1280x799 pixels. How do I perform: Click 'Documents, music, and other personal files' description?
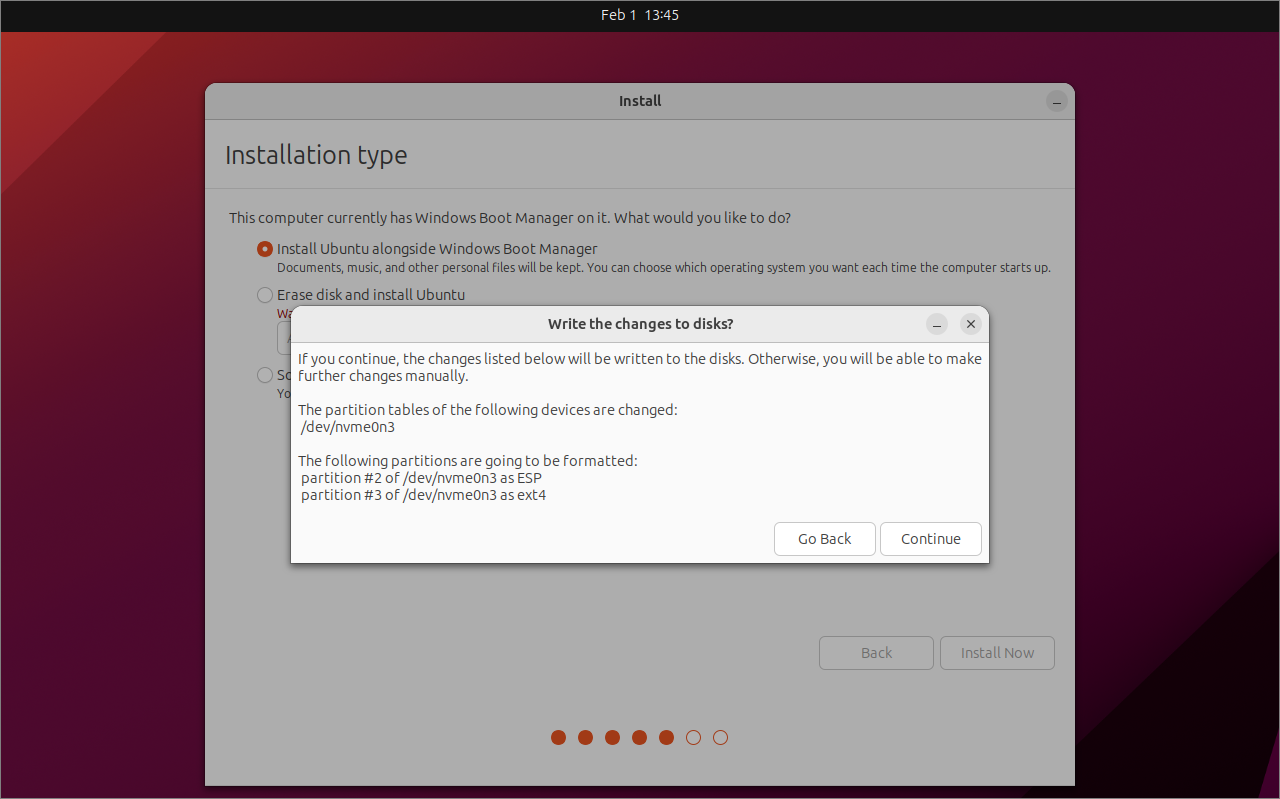pos(663,268)
